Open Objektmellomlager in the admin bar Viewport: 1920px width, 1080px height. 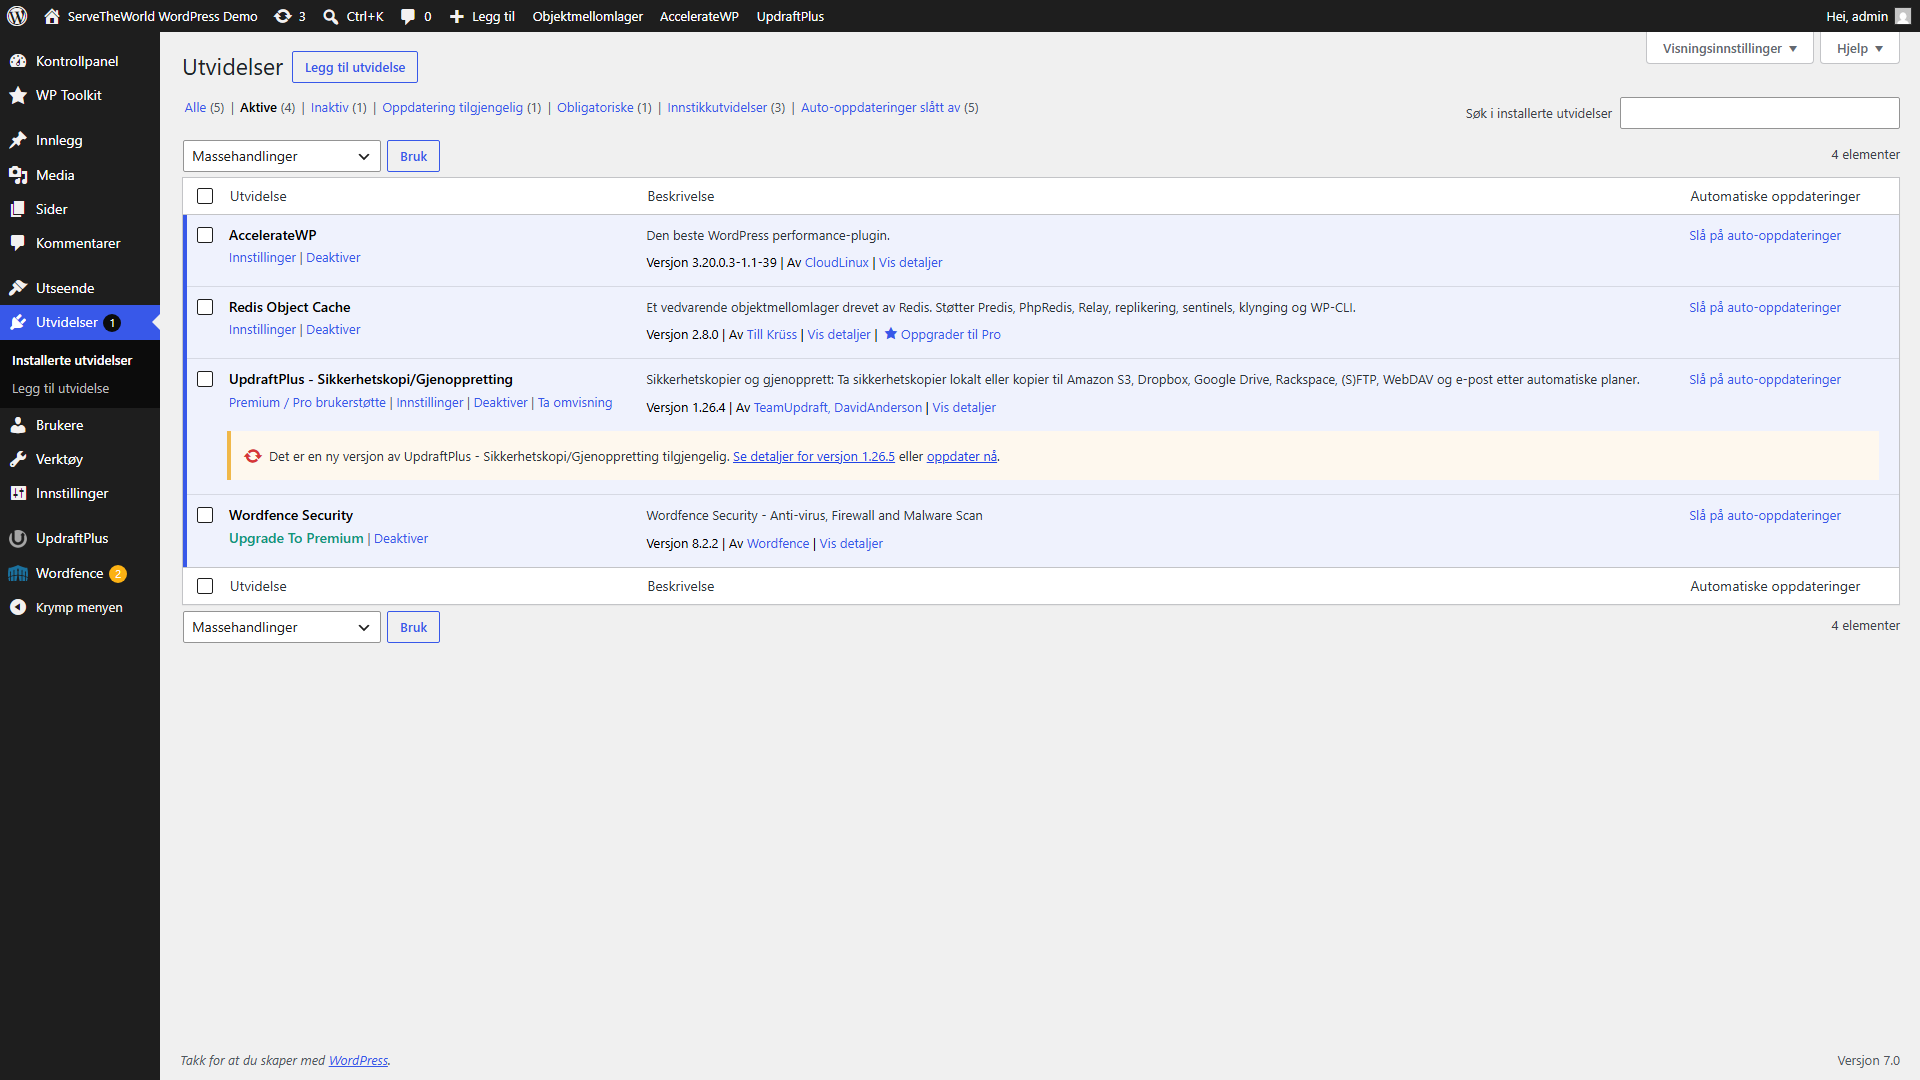pyautogui.click(x=587, y=16)
